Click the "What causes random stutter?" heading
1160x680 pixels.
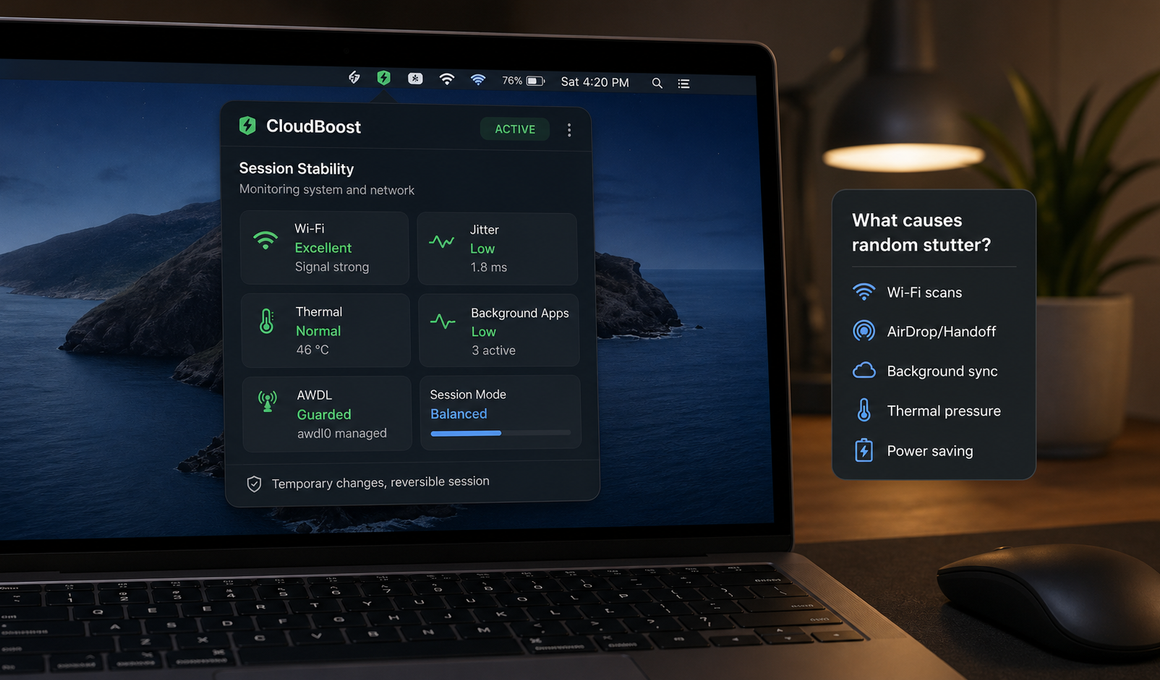(x=921, y=232)
